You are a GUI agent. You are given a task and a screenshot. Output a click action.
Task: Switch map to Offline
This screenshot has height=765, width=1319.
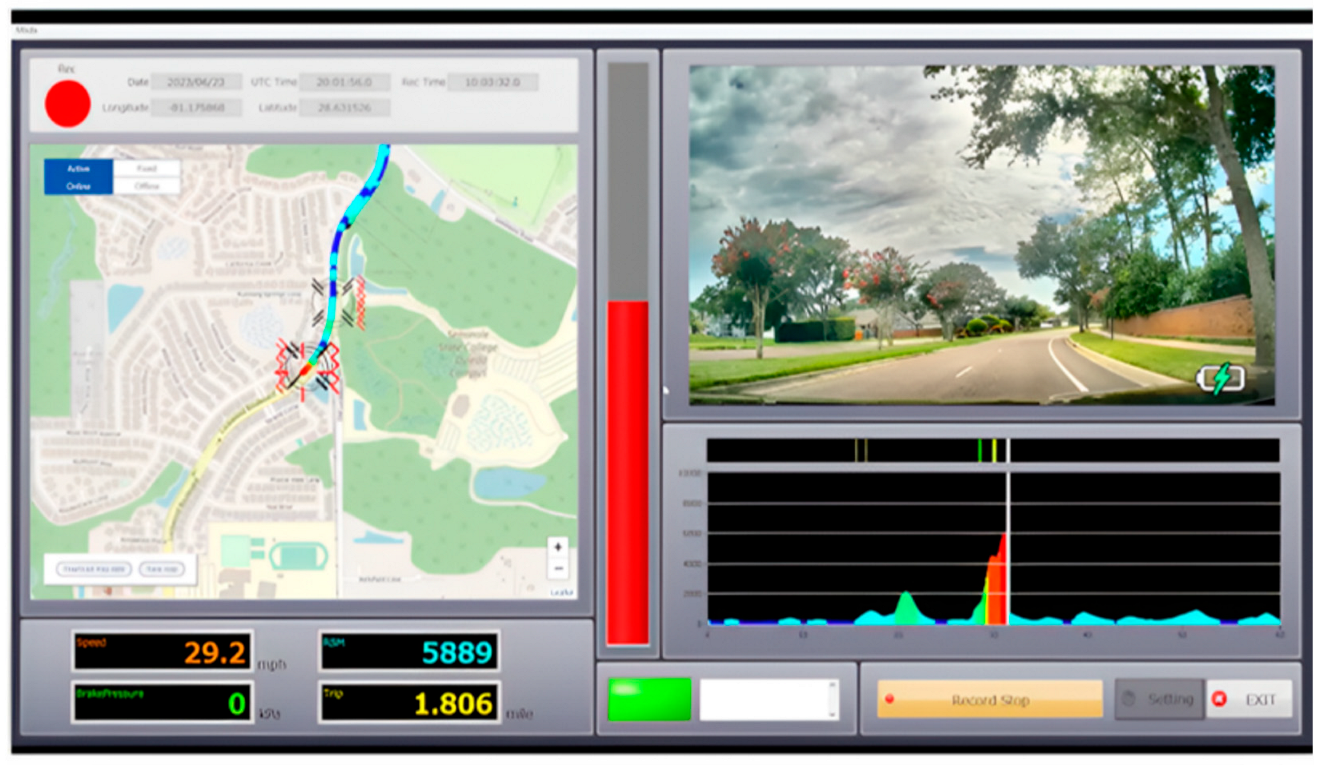(x=147, y=186)
